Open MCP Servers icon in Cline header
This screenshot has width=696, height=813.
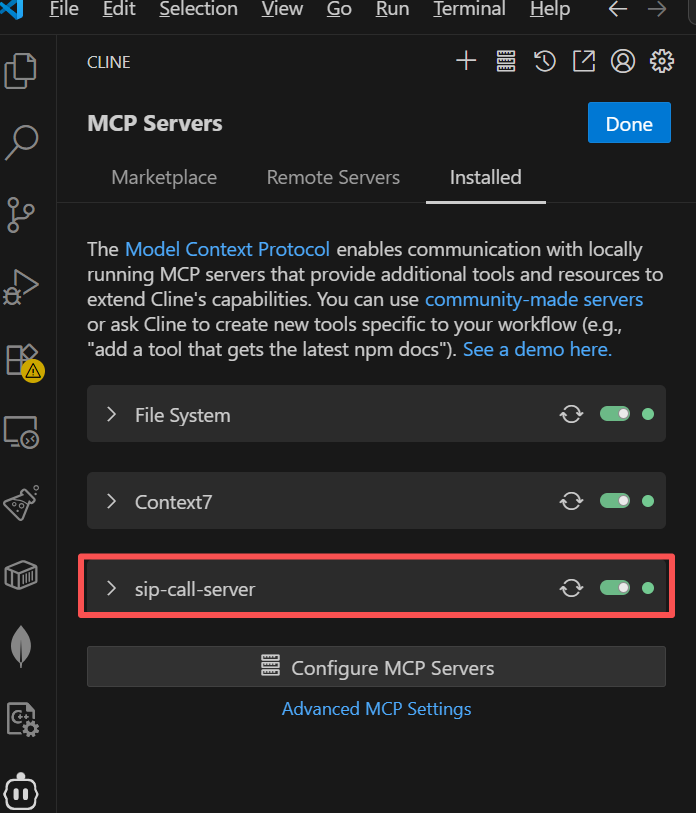(506, 61)
